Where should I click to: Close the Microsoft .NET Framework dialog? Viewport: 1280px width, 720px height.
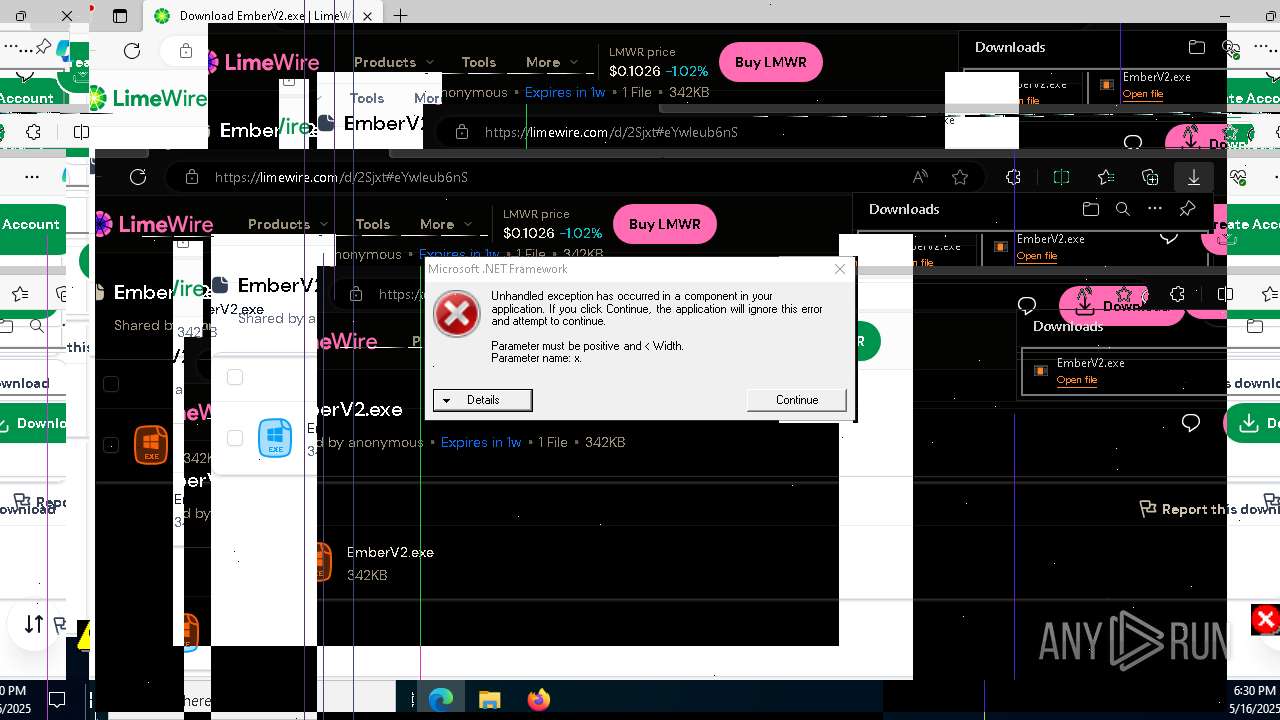coord(840,269)
